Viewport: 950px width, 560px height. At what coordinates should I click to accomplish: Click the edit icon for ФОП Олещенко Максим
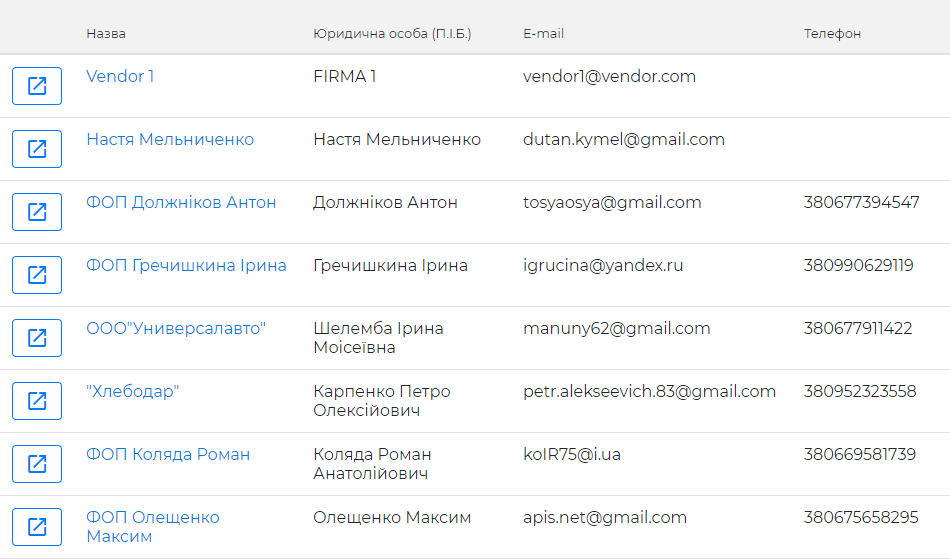(x=37, y=527)
